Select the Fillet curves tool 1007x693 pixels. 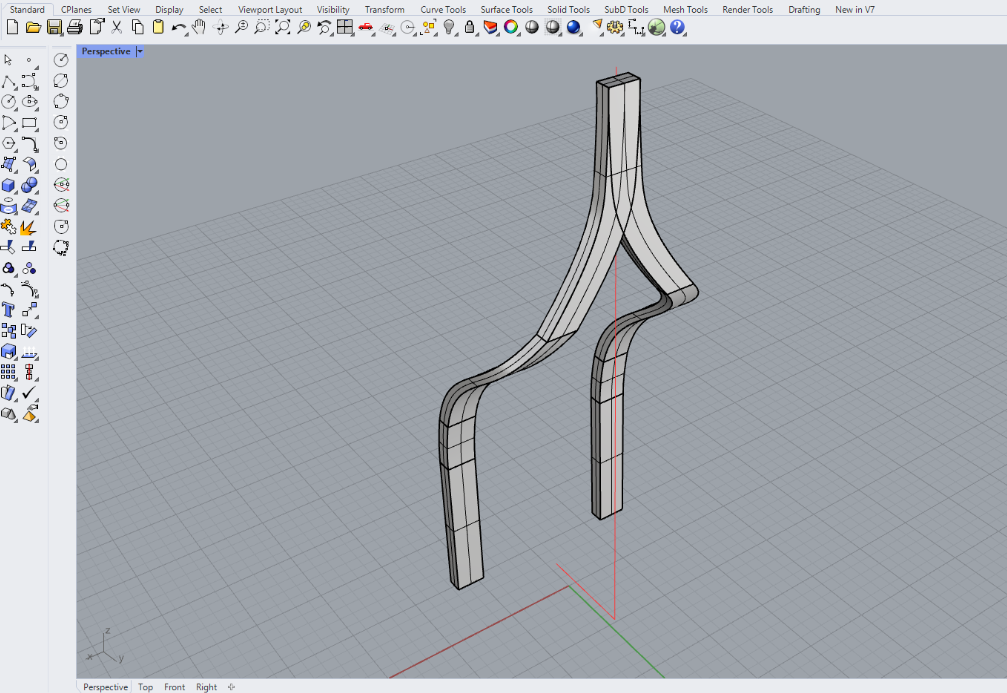(29, 143)
